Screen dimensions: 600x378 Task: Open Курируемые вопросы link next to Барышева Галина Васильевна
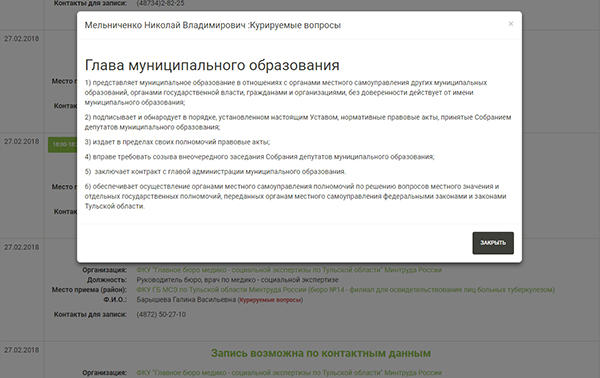coord(271,300)
